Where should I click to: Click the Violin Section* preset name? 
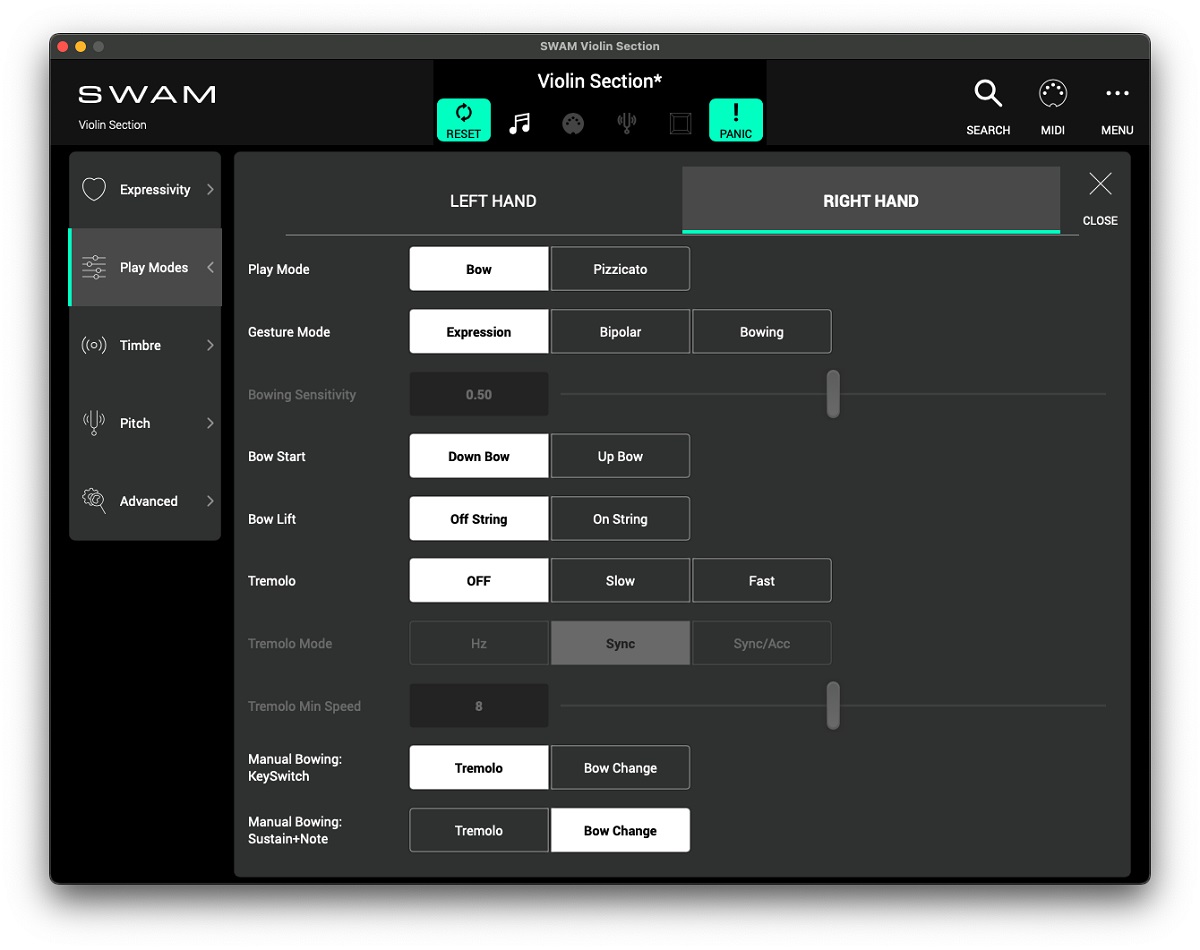tap(600, 81)
